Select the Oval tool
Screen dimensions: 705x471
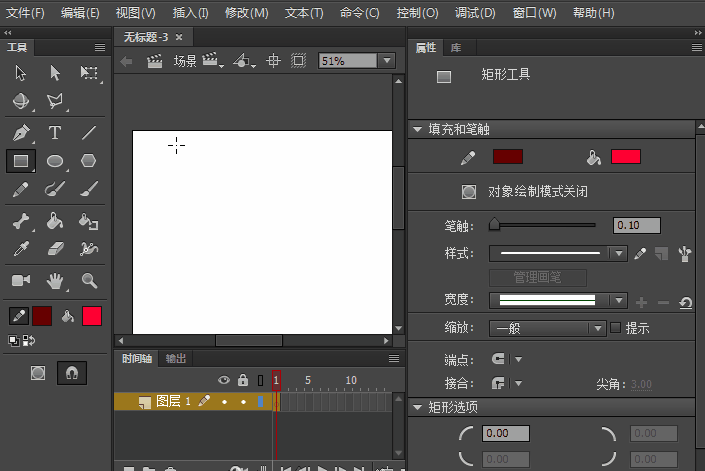55,161
